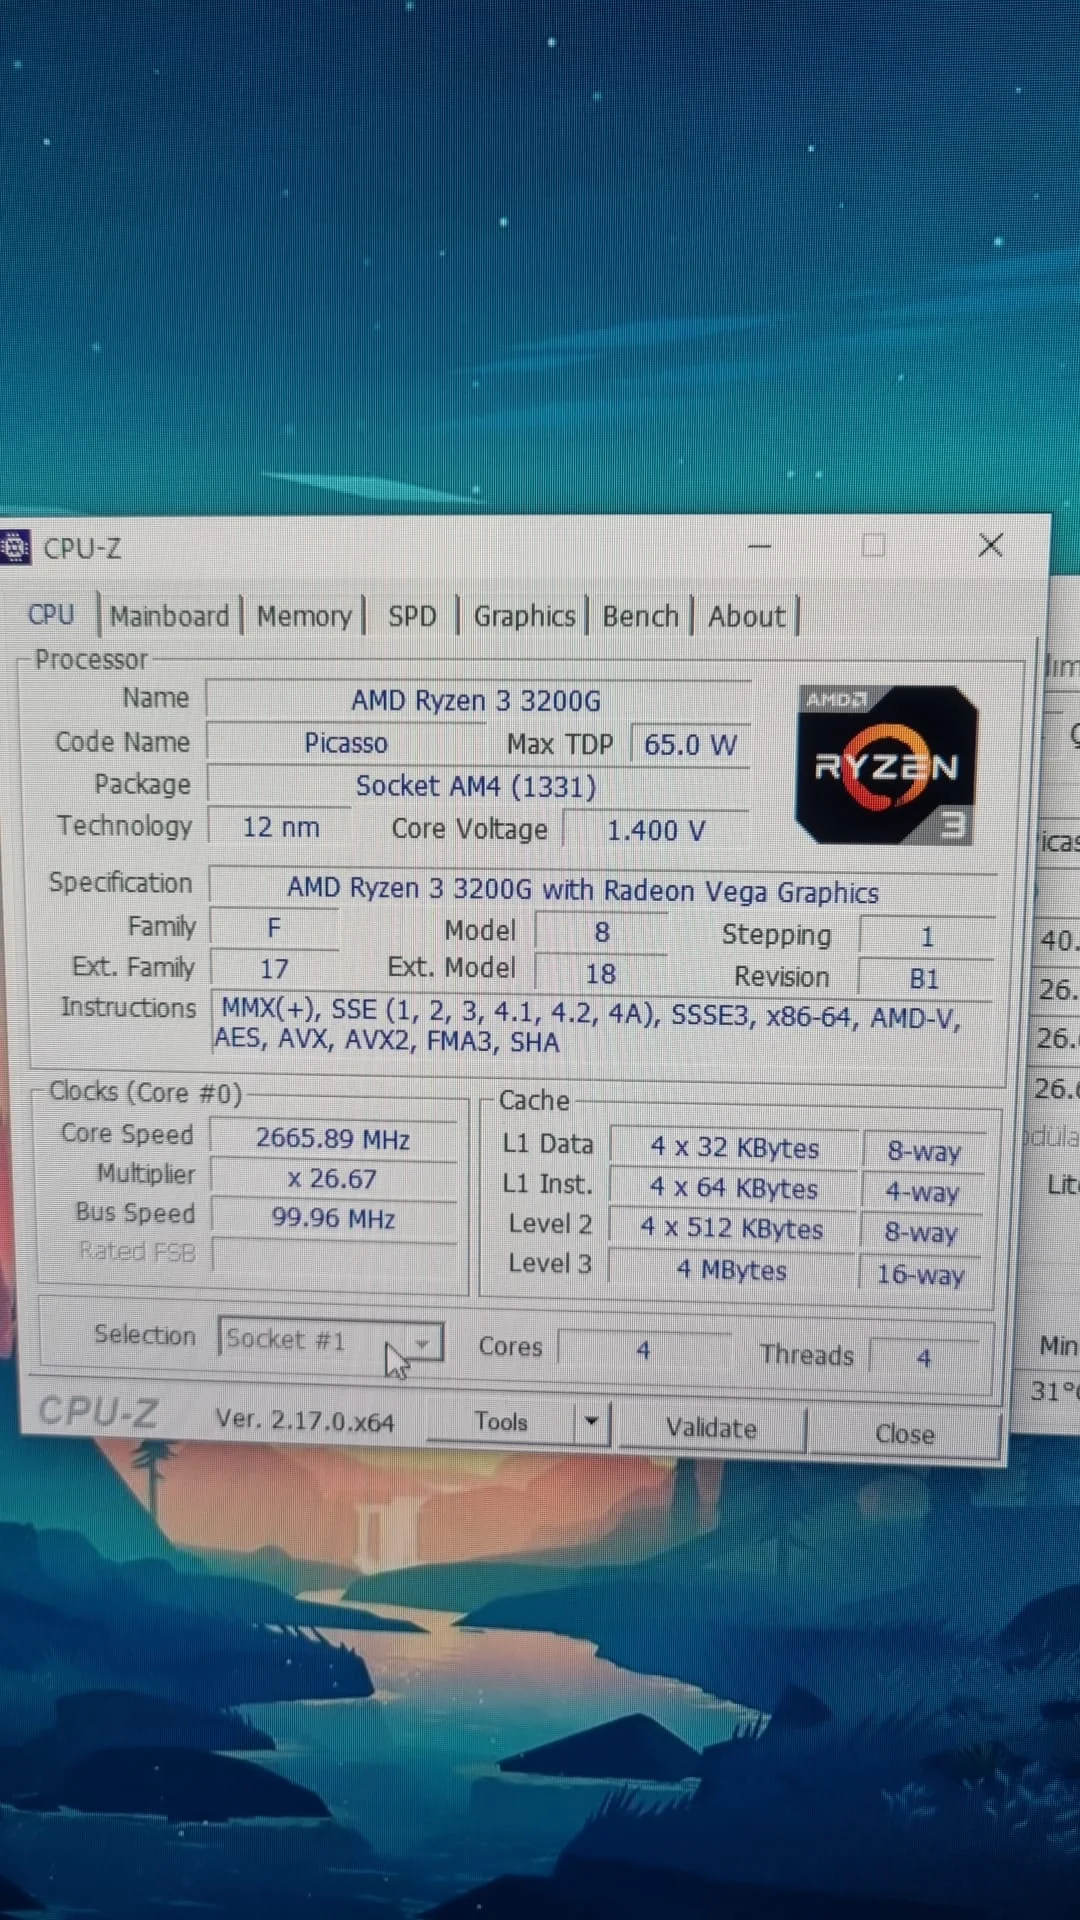
Task: Open the Graphics tab
Action: click(x=524, y=616)
